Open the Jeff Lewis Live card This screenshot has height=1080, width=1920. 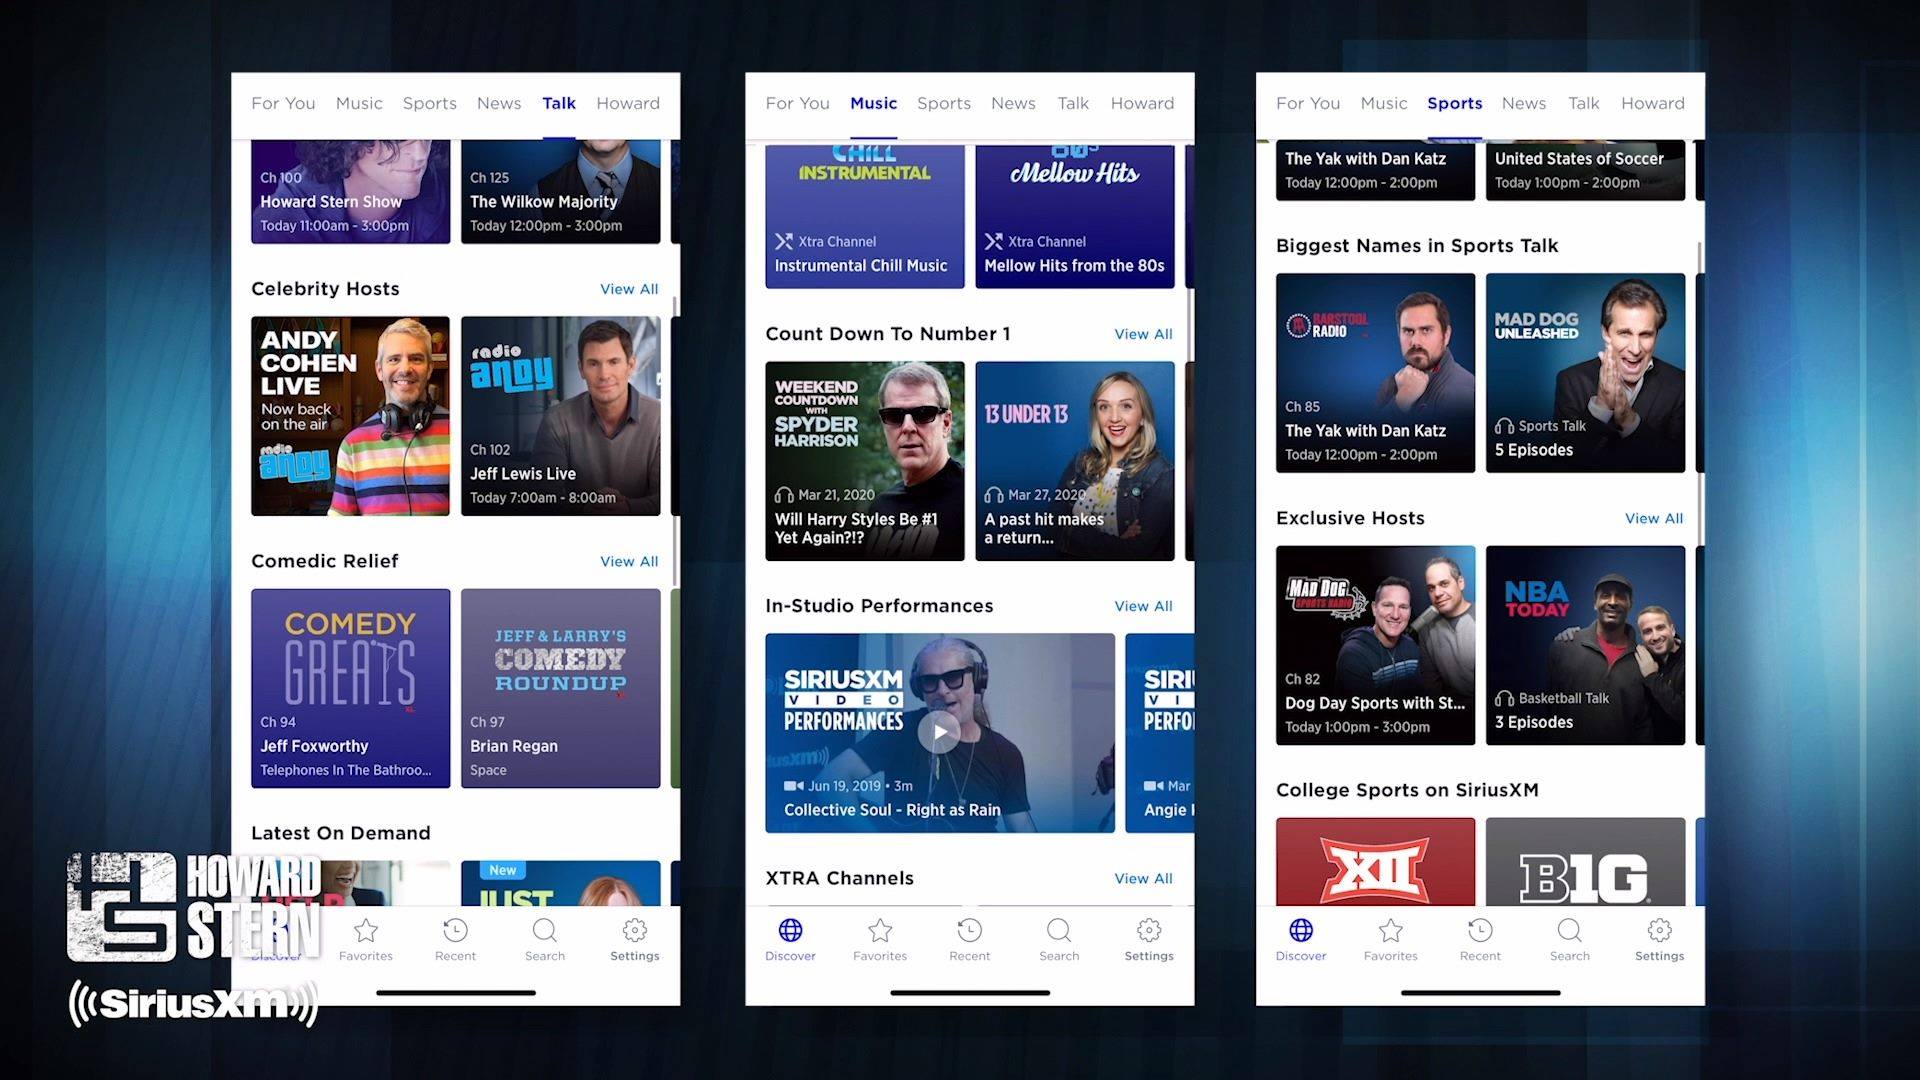[561, 416]
